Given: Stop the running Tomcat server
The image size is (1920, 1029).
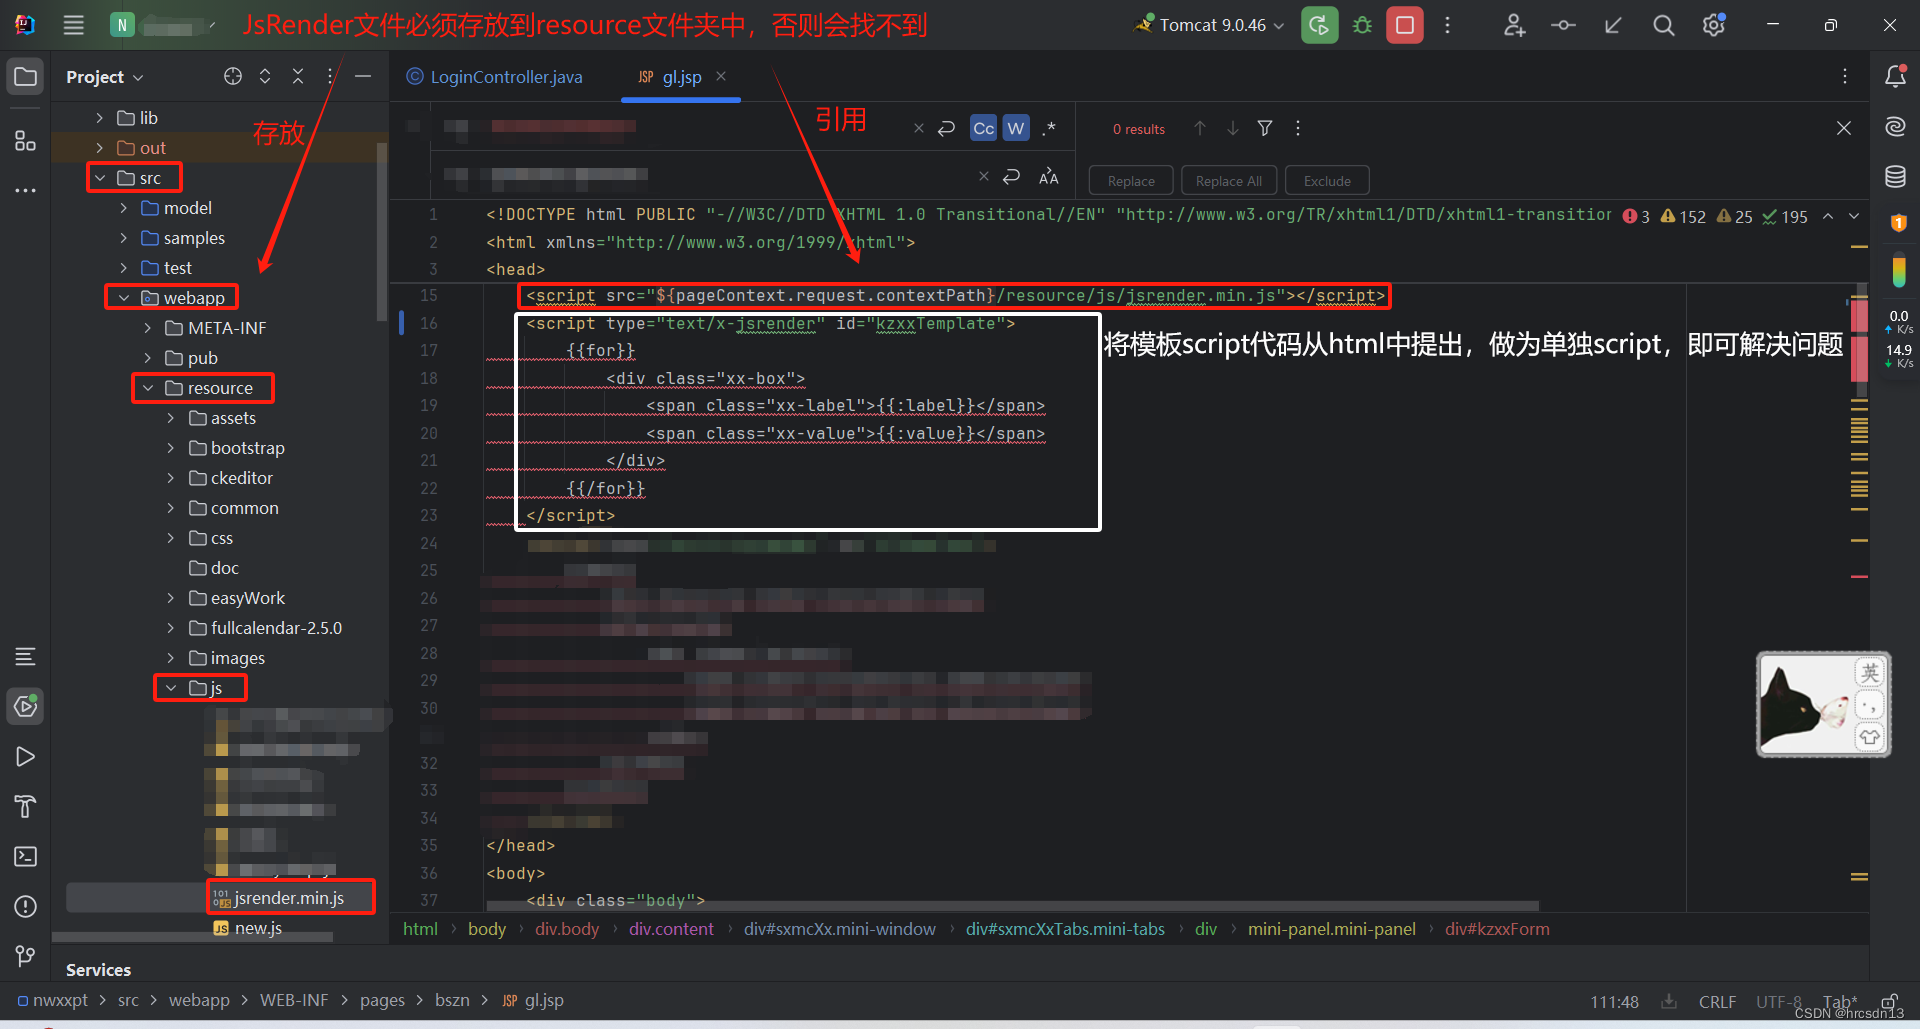Looking at the screenshot, I should coord(1404,25).
